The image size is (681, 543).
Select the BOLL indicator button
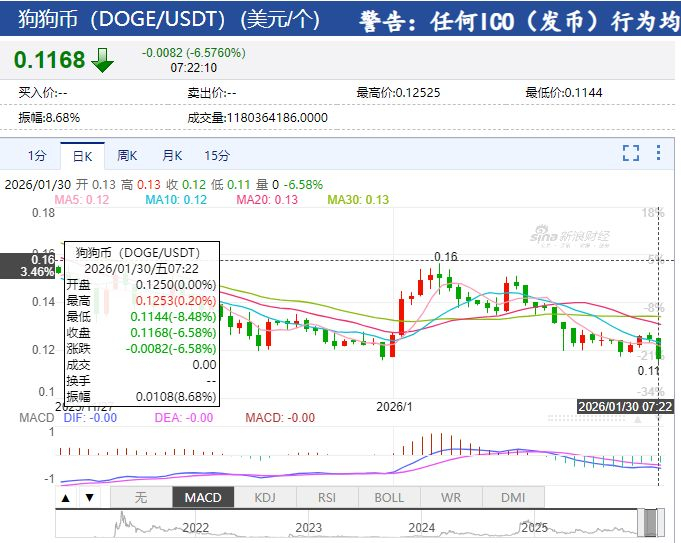point(389,497)
